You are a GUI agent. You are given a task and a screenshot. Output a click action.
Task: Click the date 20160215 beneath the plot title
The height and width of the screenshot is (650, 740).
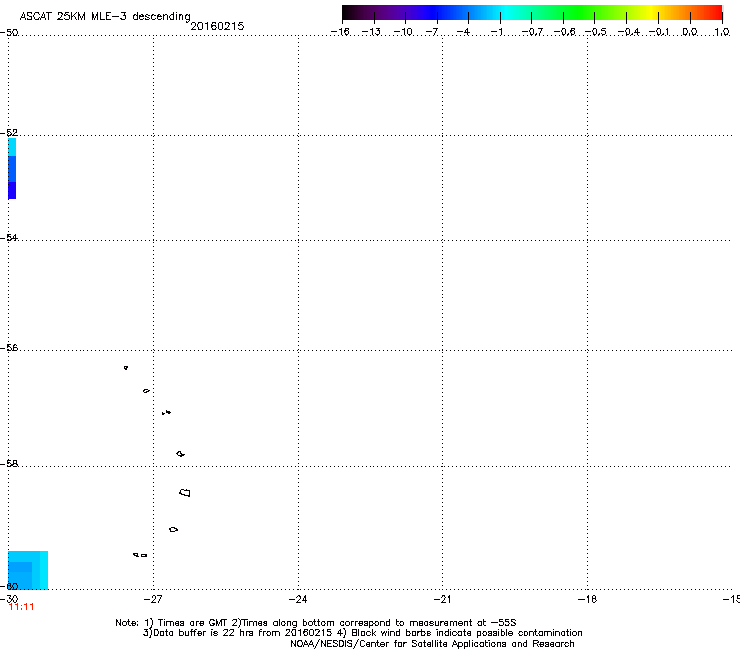pyautogui.click(x=217, y=26)
